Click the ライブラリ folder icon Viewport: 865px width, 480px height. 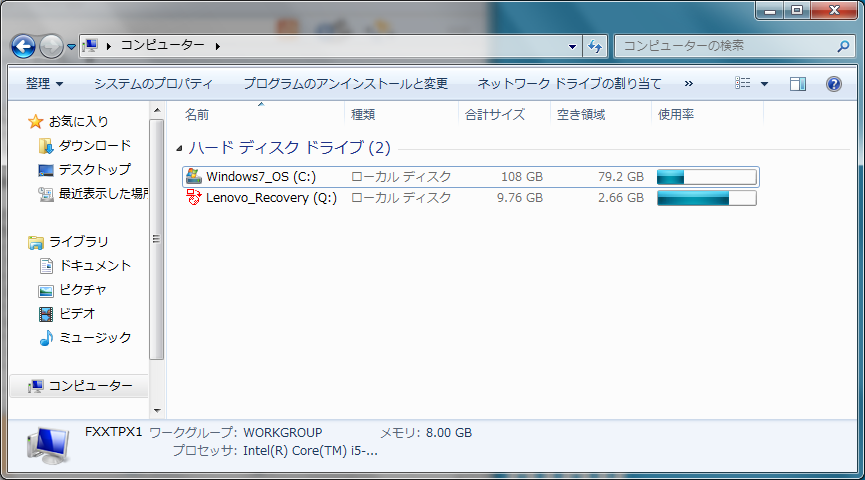[36, 242]
